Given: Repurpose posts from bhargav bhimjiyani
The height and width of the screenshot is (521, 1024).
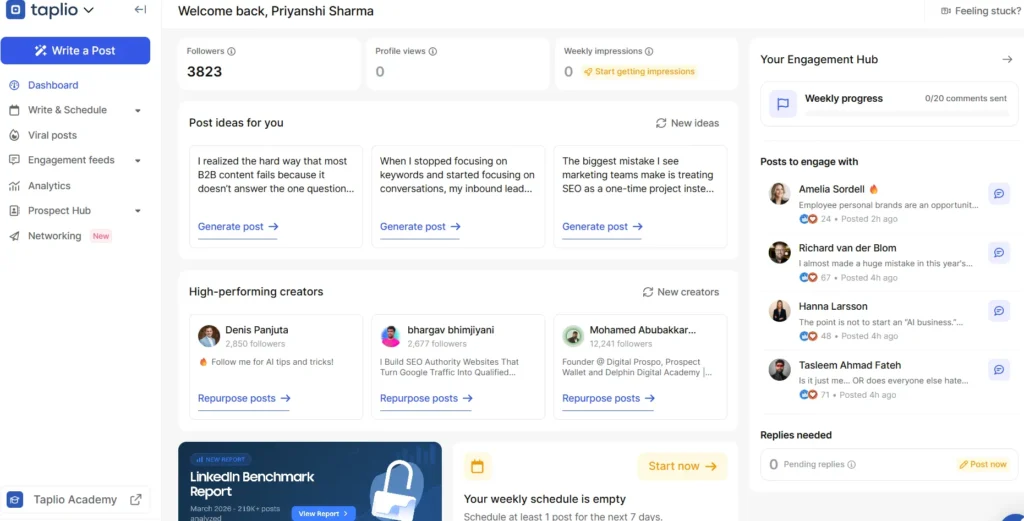Looking at the screenshot, I should tap(426, 398).
